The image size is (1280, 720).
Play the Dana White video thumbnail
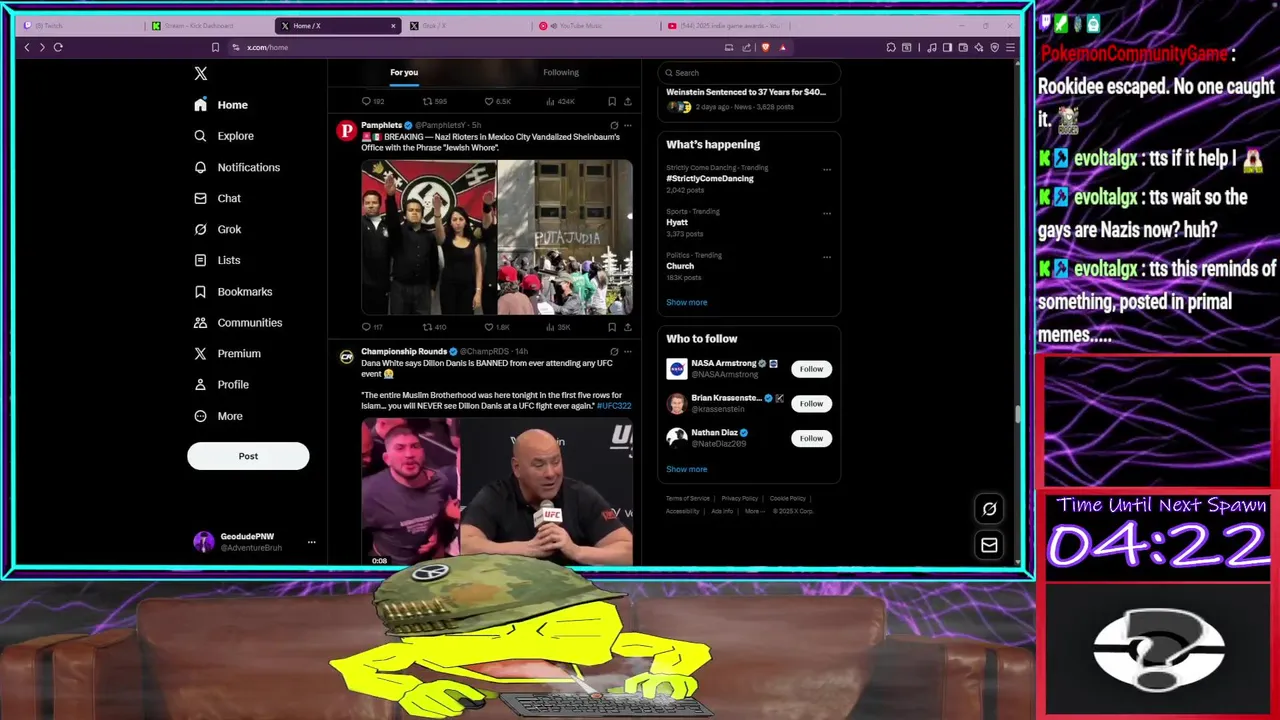[x=497, y=492]
